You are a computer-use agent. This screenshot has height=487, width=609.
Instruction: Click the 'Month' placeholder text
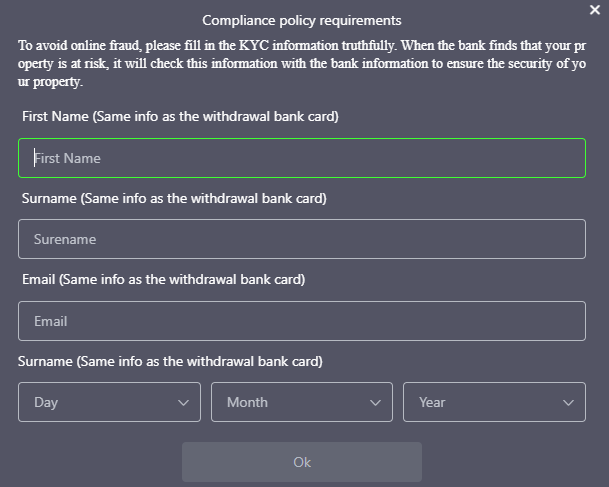click(x=247, y=402)
